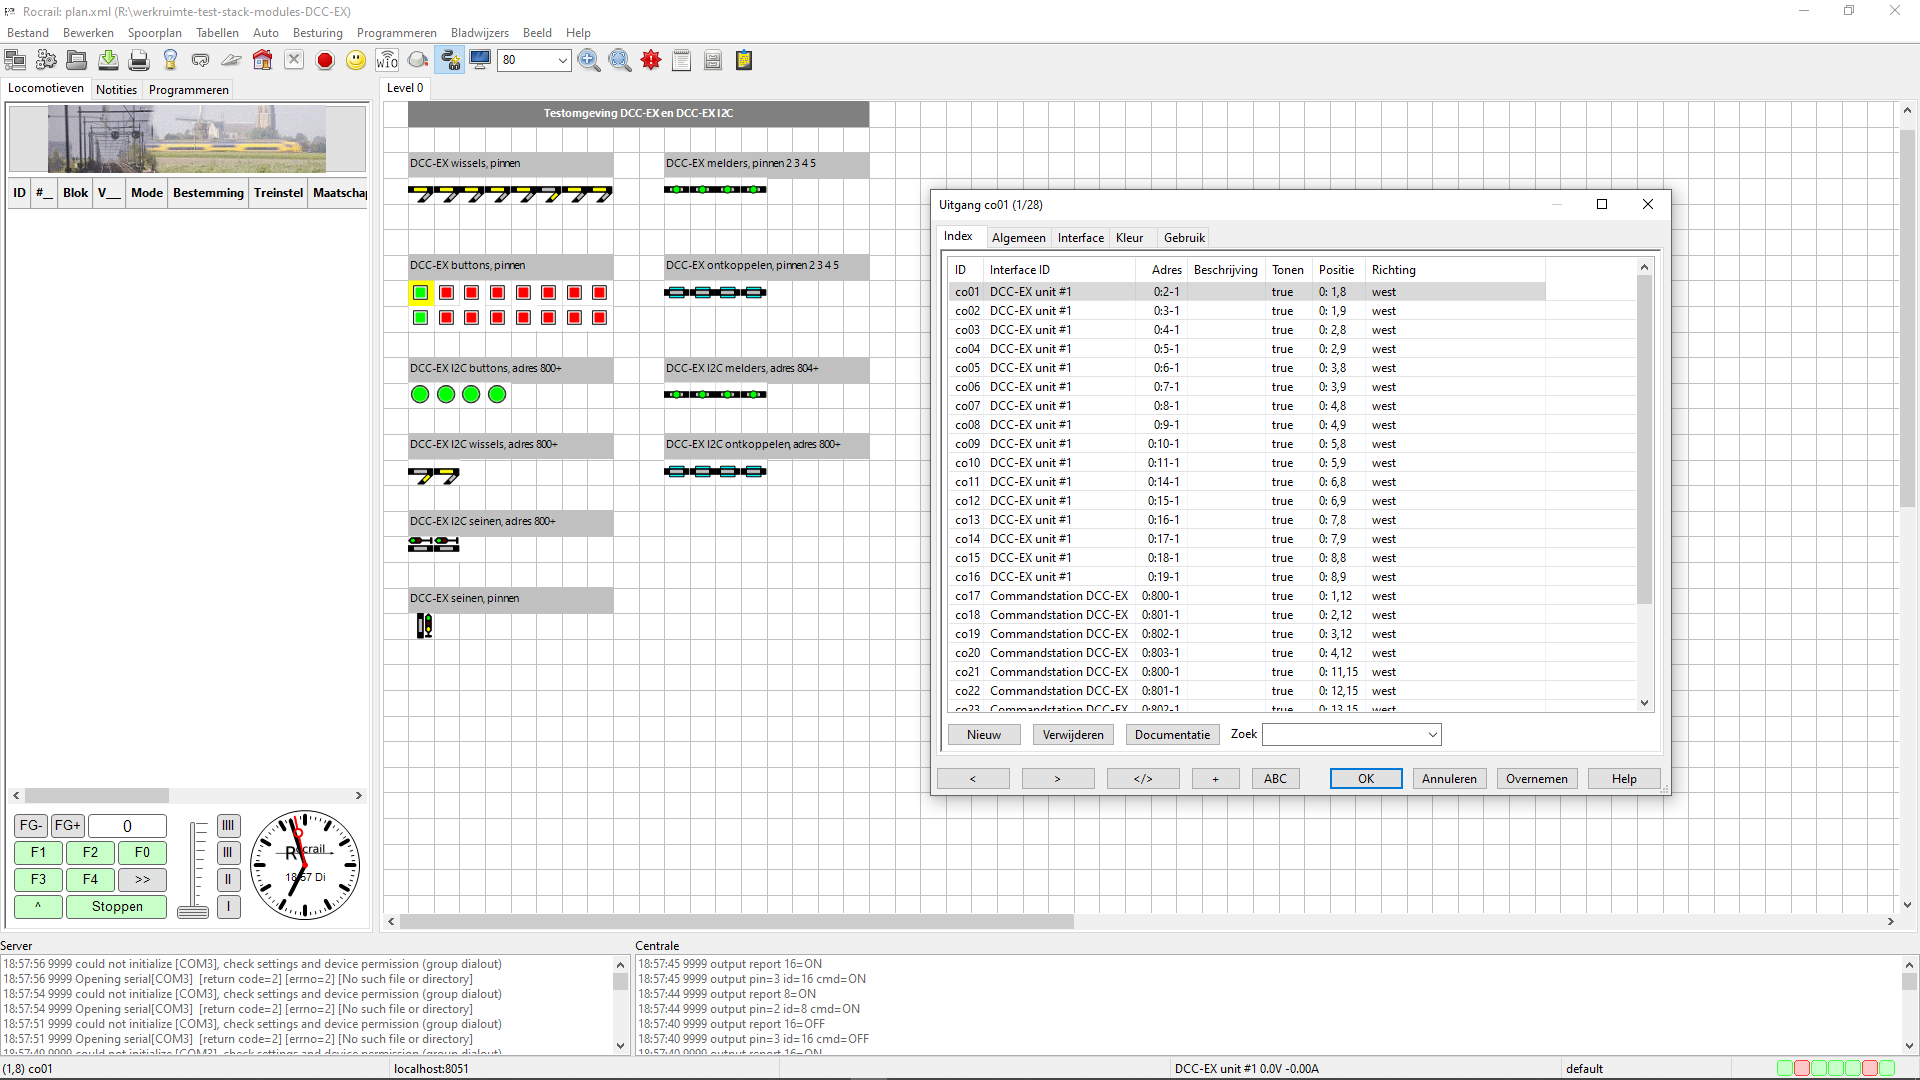Expand more function keys with >> button
Image resolution: width=1920 pixels, height=1080 pixels.
tap(142, 880)
